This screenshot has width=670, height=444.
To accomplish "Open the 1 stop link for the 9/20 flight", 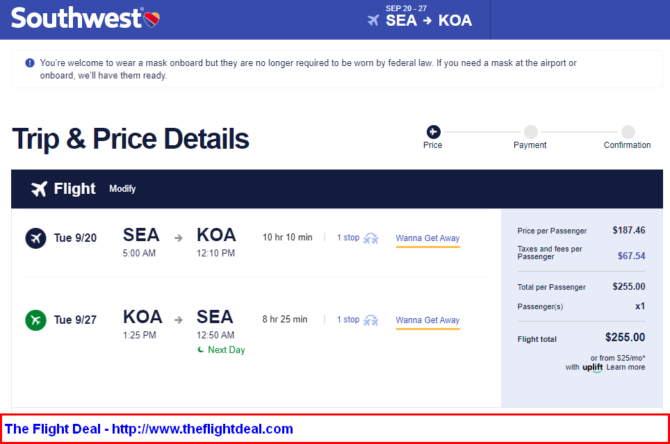I will pos(348,238).
